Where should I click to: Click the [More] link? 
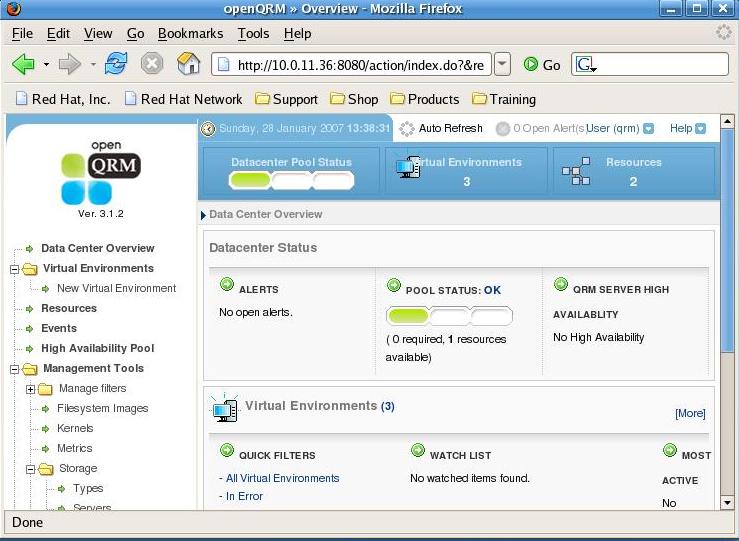click(690, 413)
